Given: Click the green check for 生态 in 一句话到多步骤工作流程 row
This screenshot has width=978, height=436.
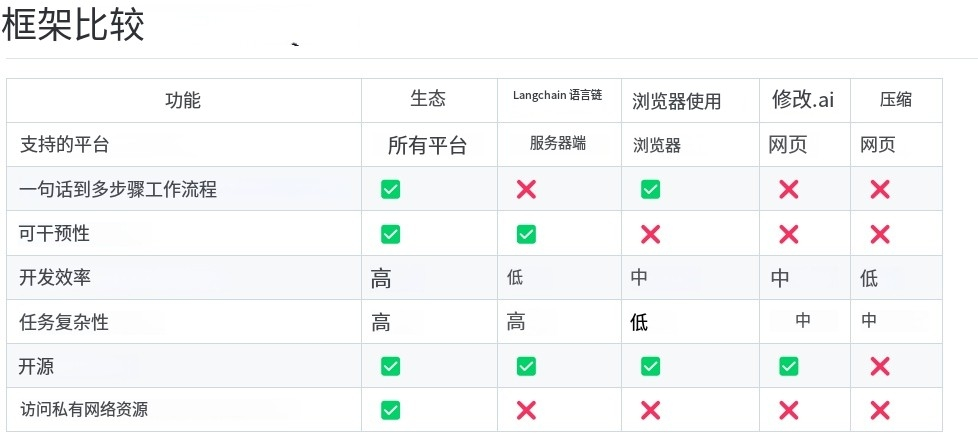Looking at the screenshot, I should pos(390,189).
